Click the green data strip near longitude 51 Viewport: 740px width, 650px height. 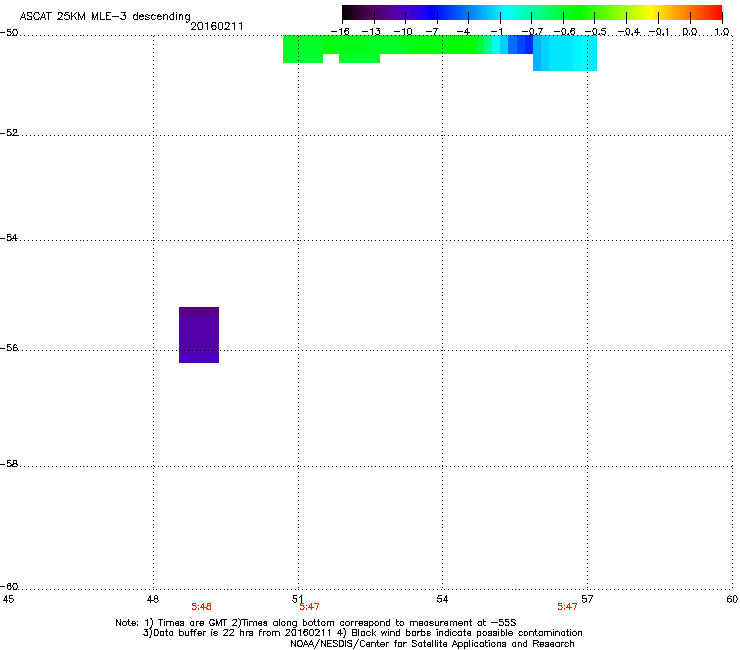coord(303,49)
